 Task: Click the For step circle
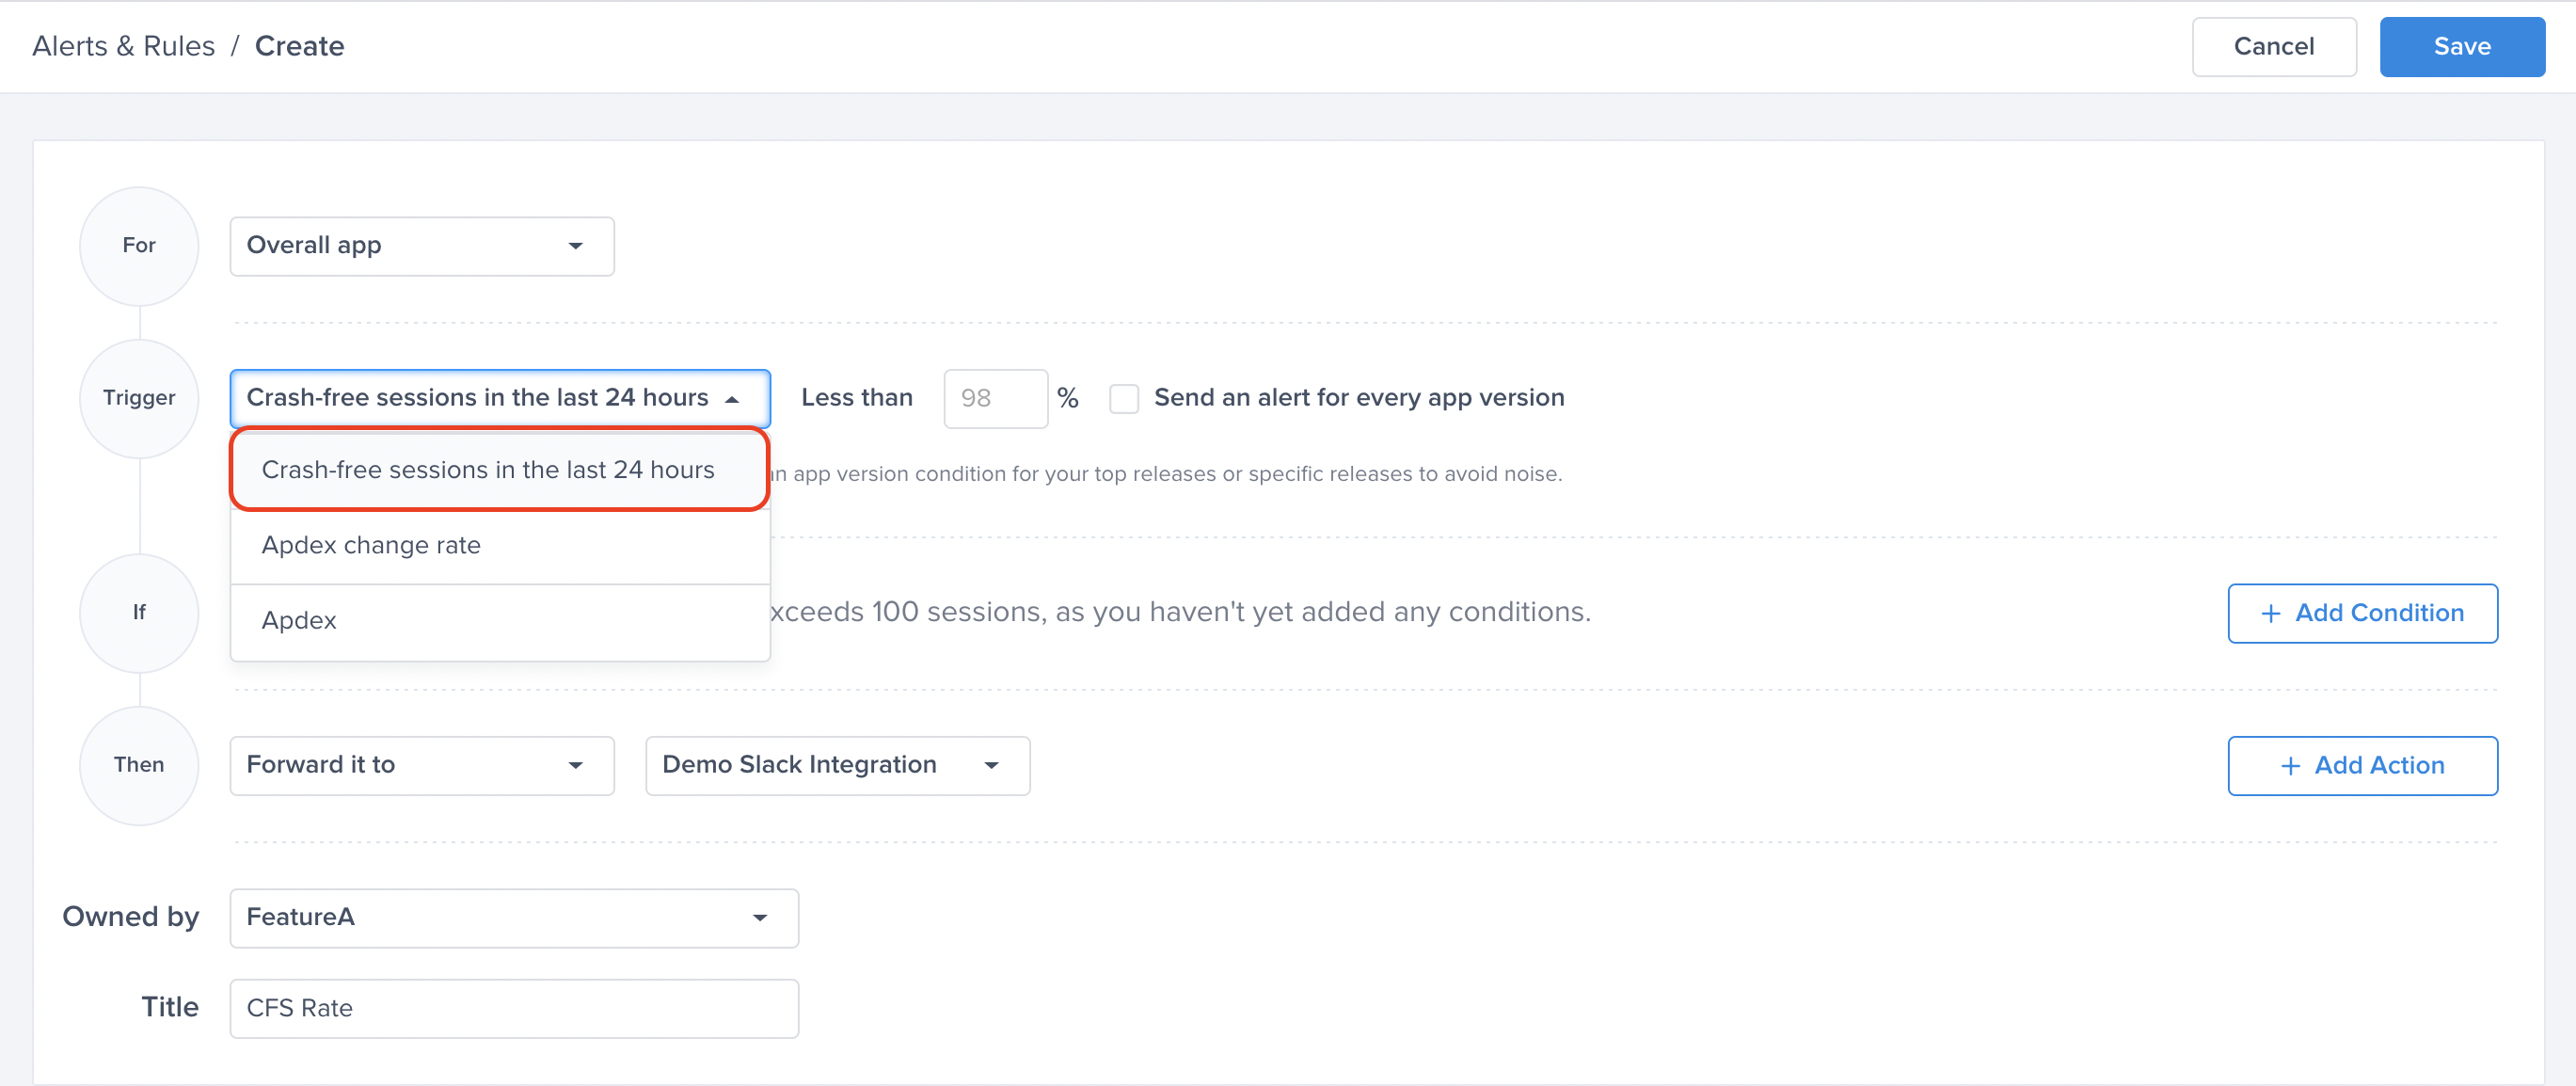(x=139, y=246)
